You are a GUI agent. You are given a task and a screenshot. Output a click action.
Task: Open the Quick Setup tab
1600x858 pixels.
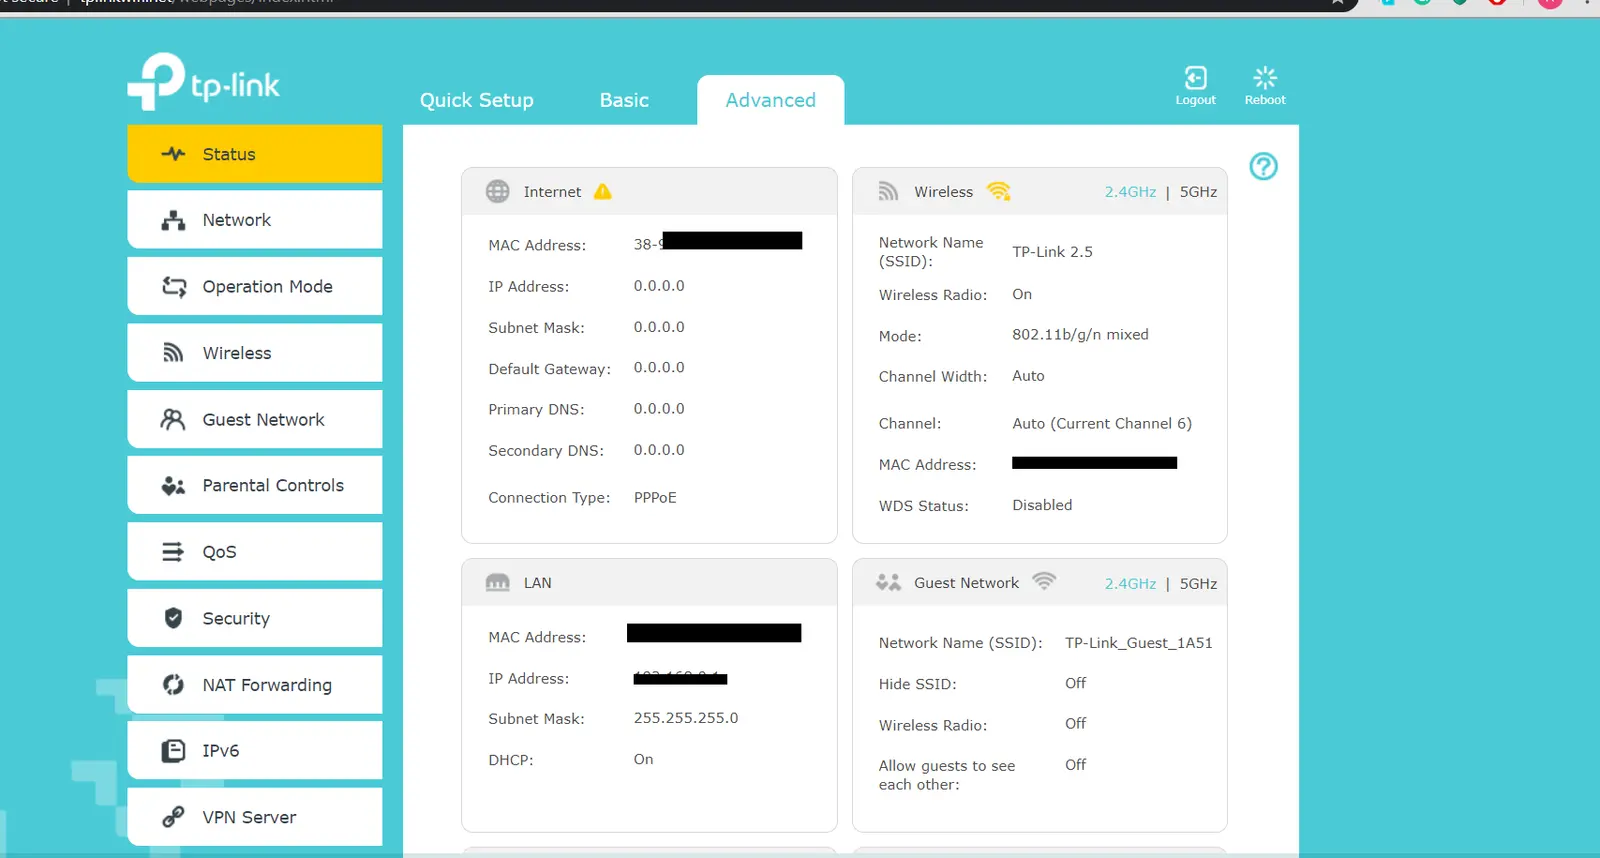pyautogui.click(x=476, y=100)
